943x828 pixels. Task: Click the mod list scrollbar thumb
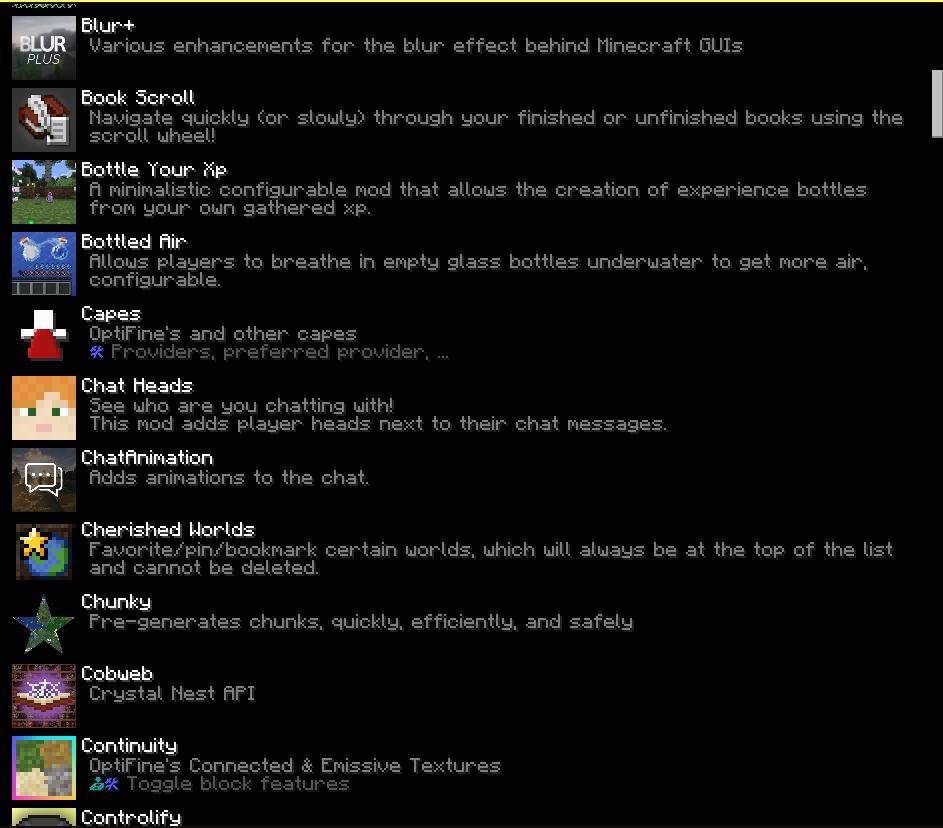click(x=937, y=104)
